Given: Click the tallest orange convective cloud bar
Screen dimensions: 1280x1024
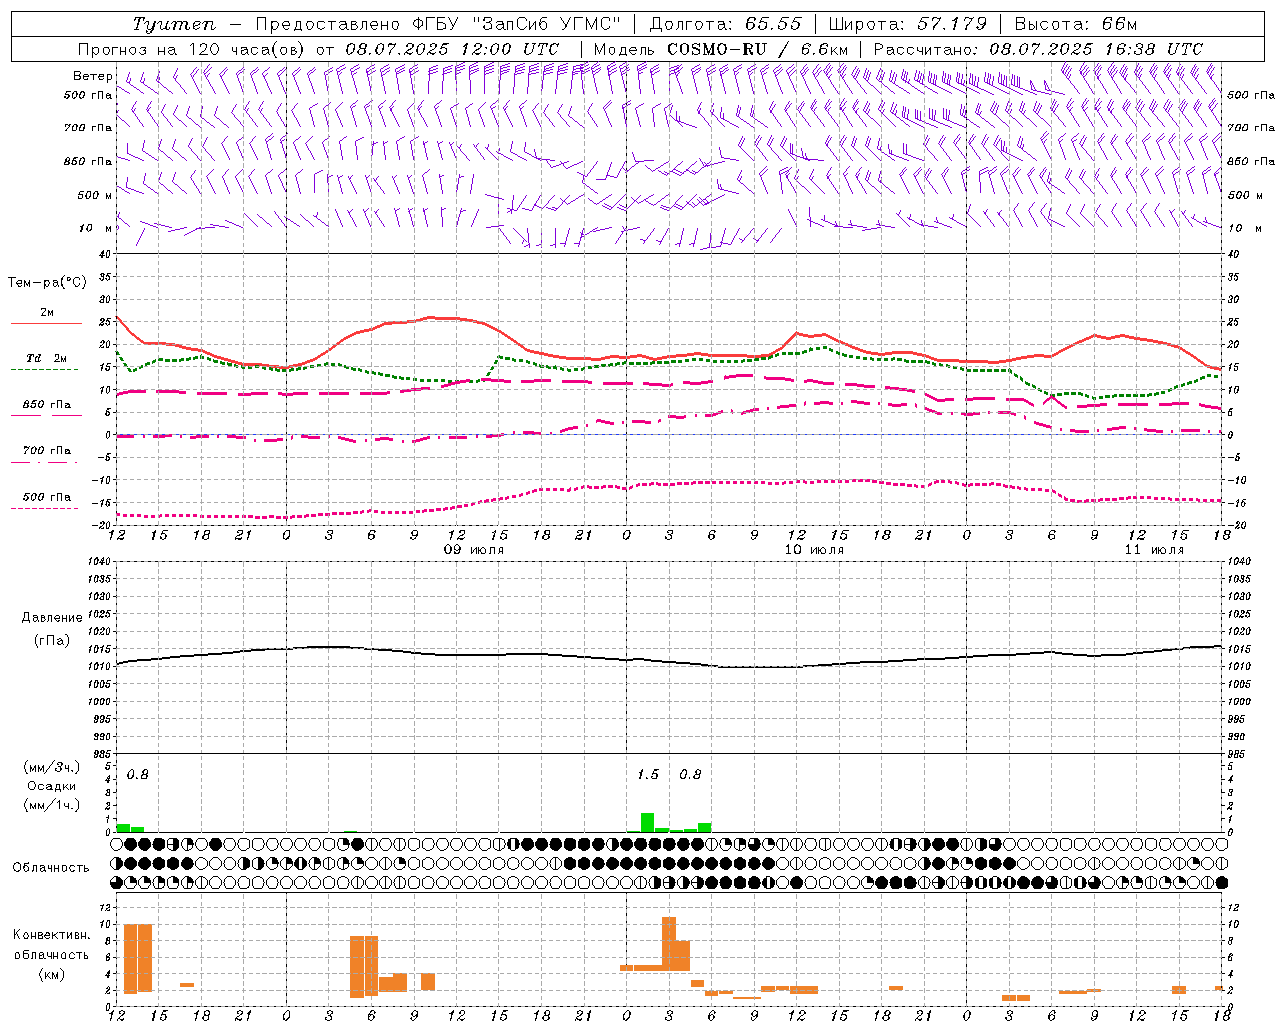Looking at the screenshot, I should [669, 944].
